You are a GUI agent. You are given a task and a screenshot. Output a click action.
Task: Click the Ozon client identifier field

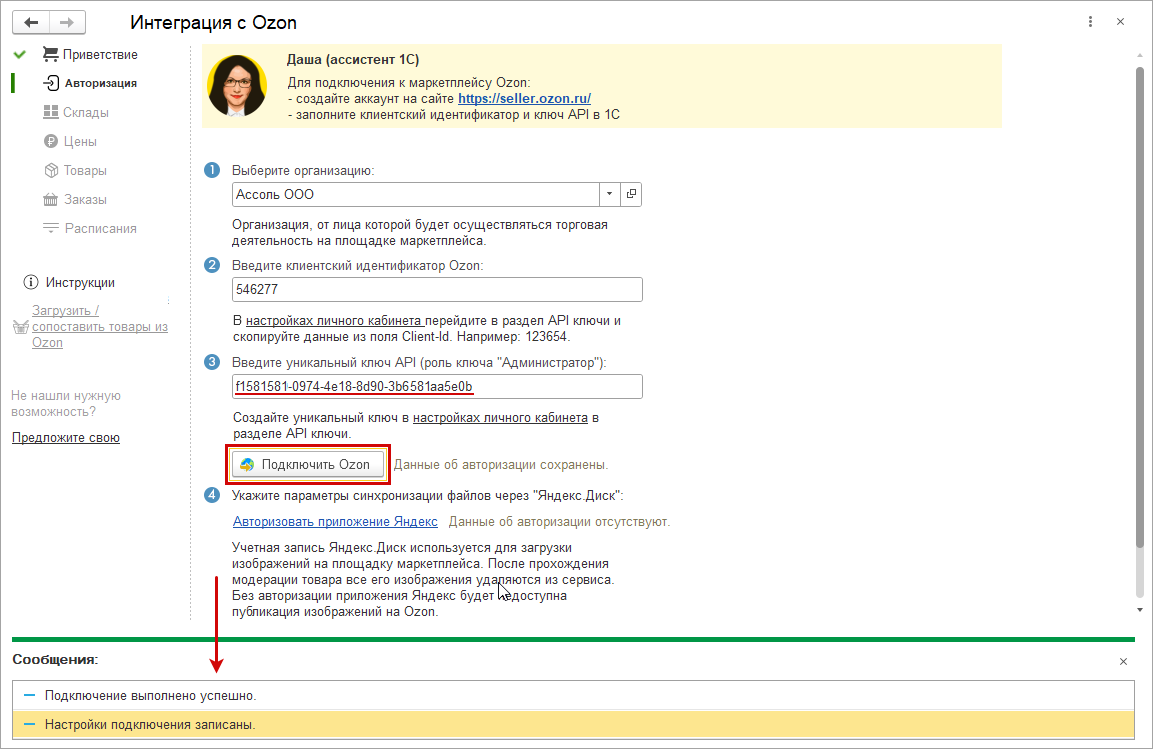(x=436, y=290)
